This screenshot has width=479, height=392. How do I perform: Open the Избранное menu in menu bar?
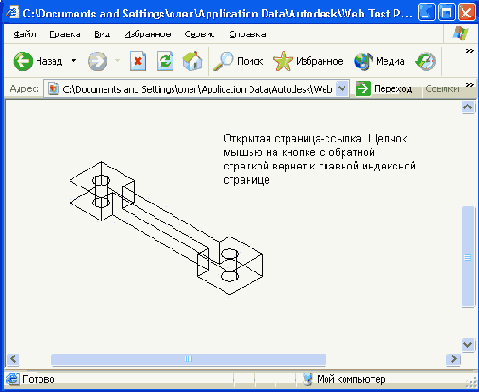click(148, 34)
